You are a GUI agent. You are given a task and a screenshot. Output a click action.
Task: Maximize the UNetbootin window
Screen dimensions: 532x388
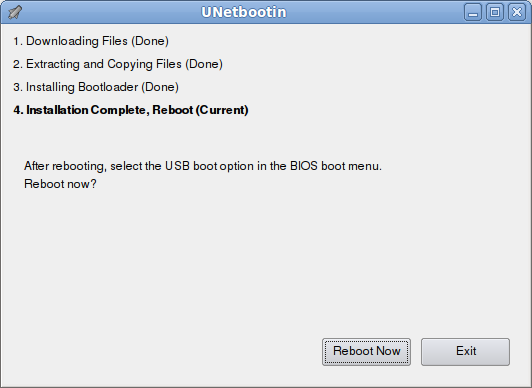coord(495,13)
